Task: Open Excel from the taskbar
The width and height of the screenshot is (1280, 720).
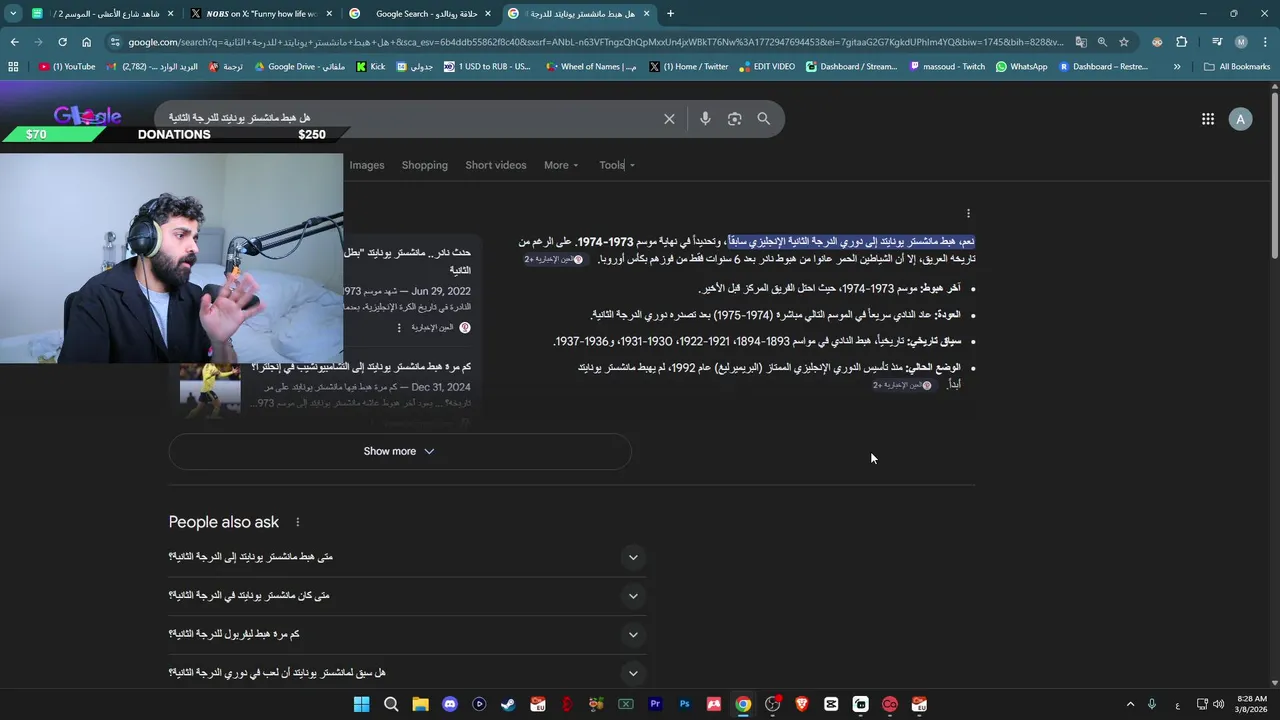Action: coord(626,704)
